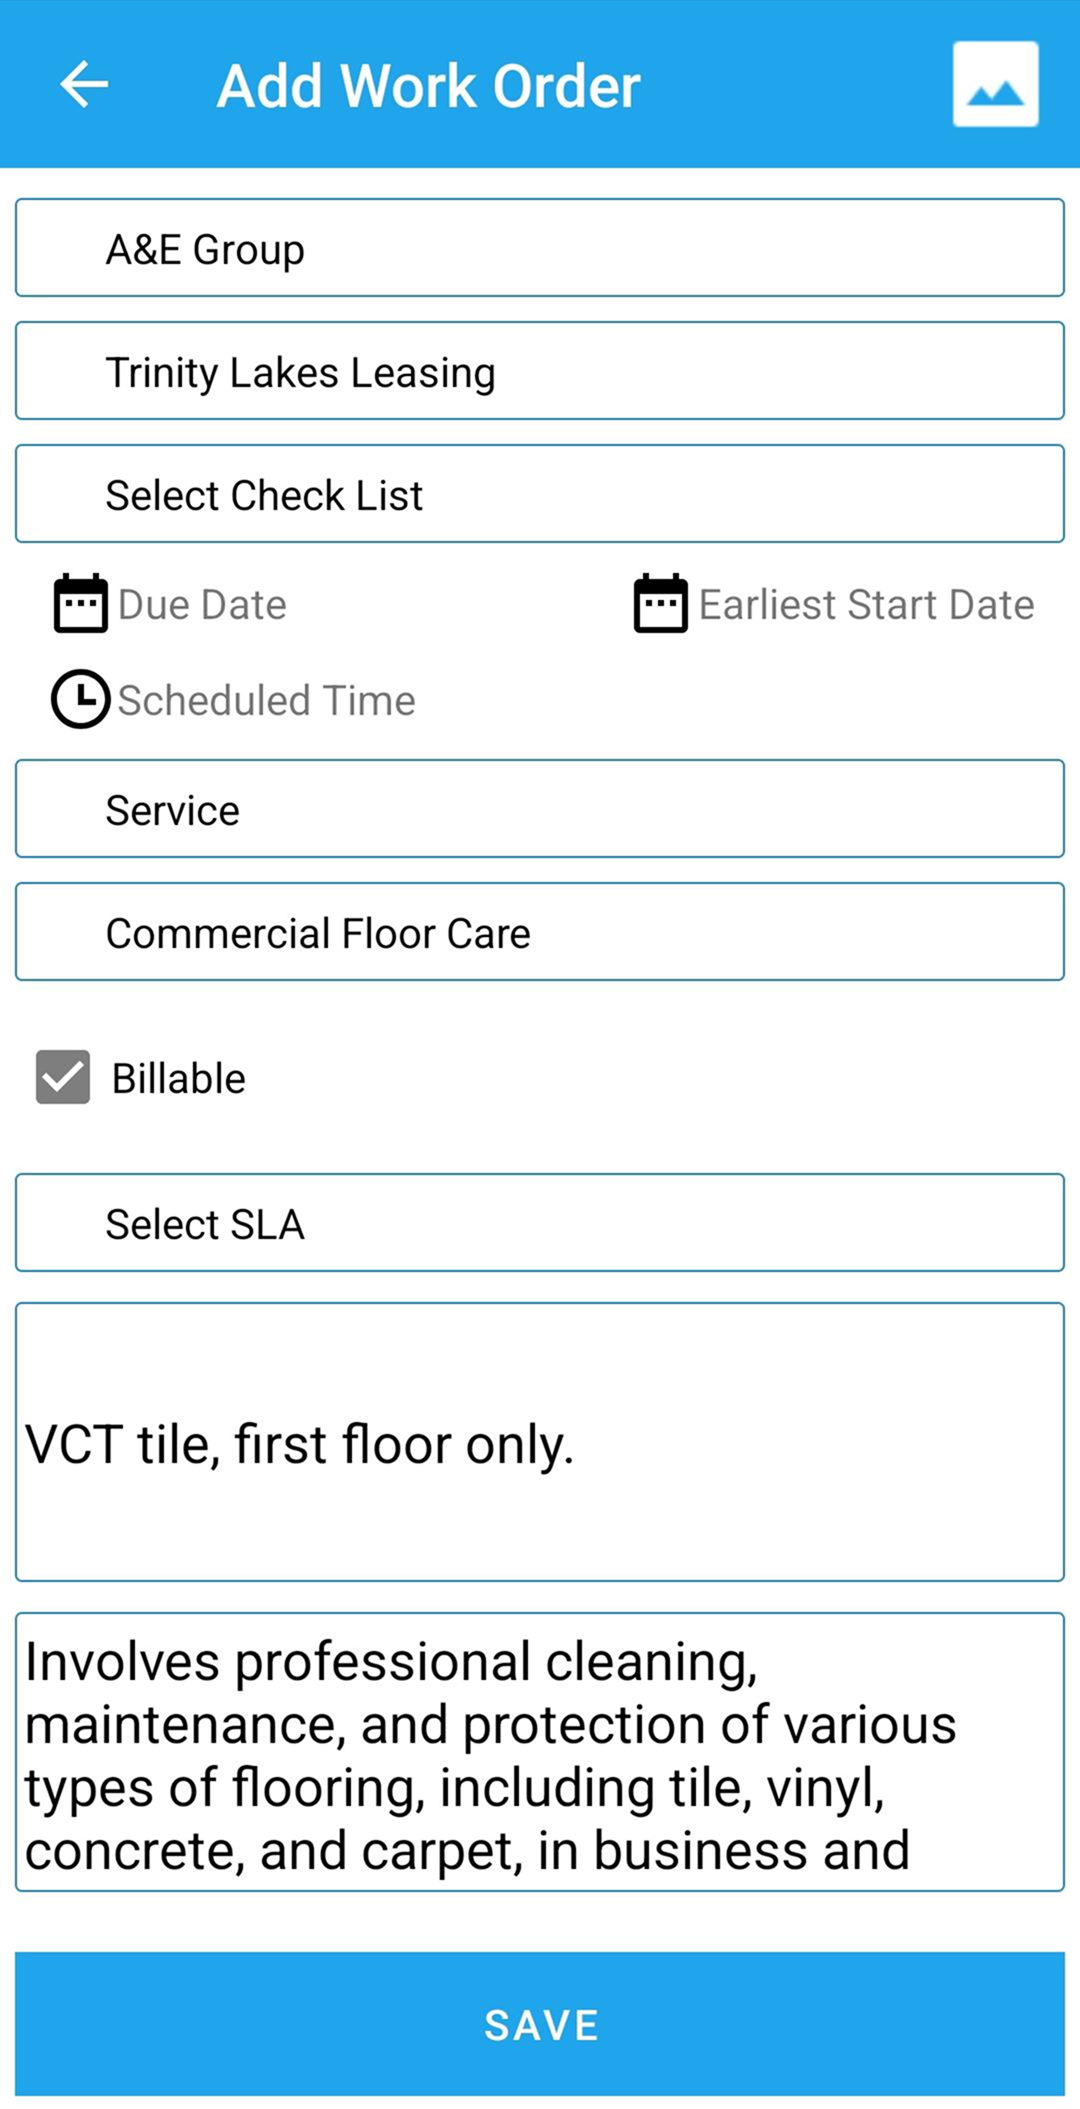Open the Select Check List dropdown
Viewport: 1080px width, 2109px height.
coord(540,494)
